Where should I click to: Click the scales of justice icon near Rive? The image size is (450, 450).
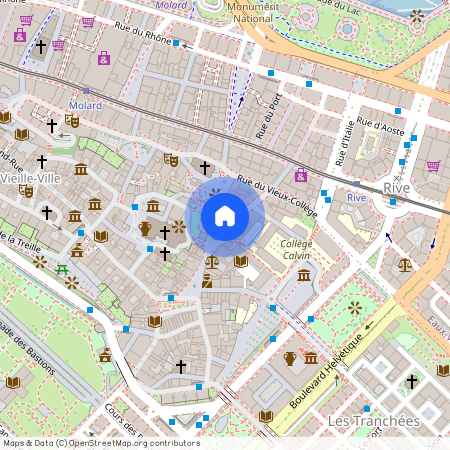click(405, 265)
